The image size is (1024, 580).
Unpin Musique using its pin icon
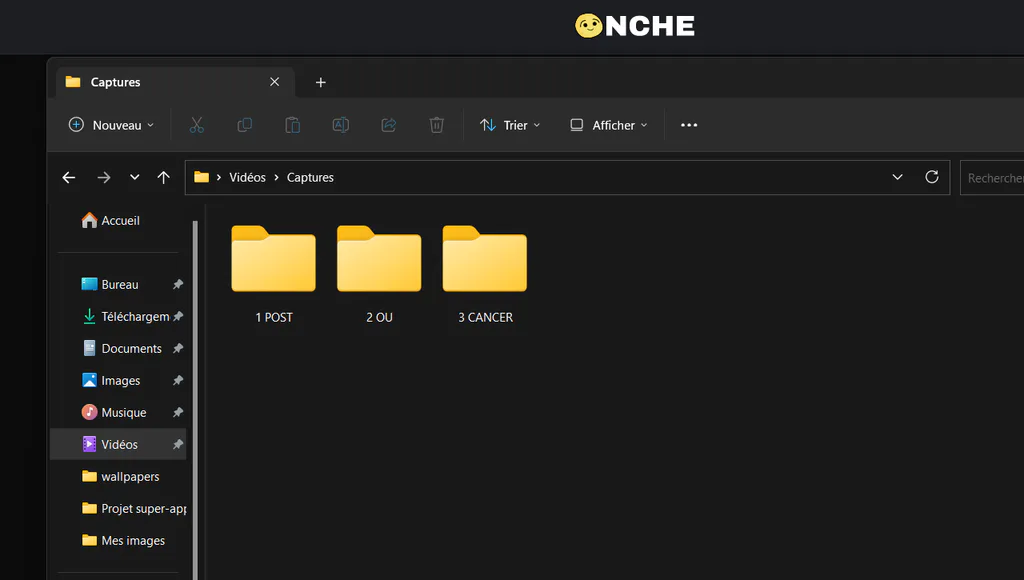[x=178, y=412]
